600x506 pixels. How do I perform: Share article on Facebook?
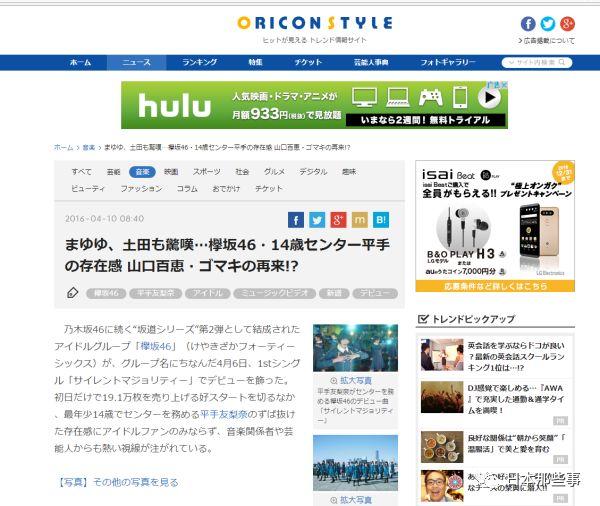296,220
